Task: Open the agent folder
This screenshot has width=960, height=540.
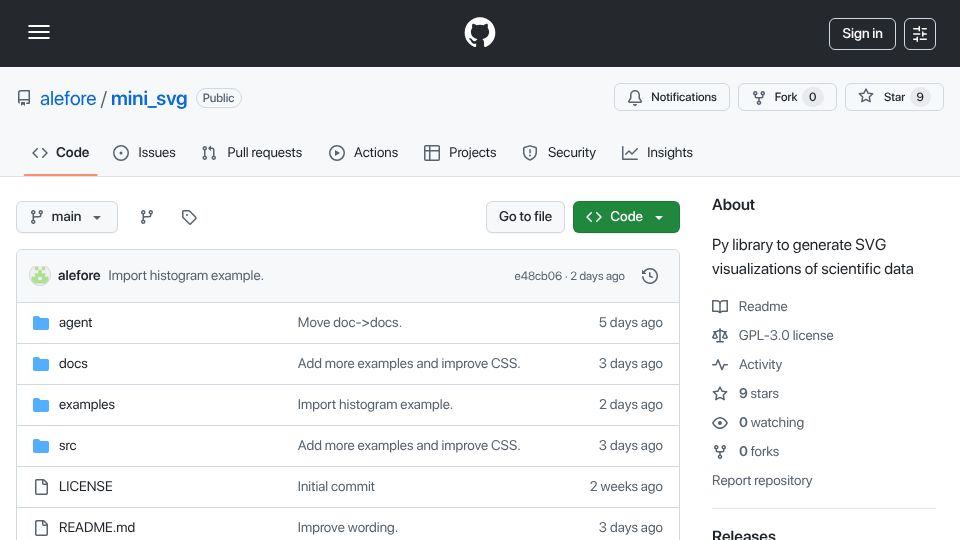Action: coord(75,323)
